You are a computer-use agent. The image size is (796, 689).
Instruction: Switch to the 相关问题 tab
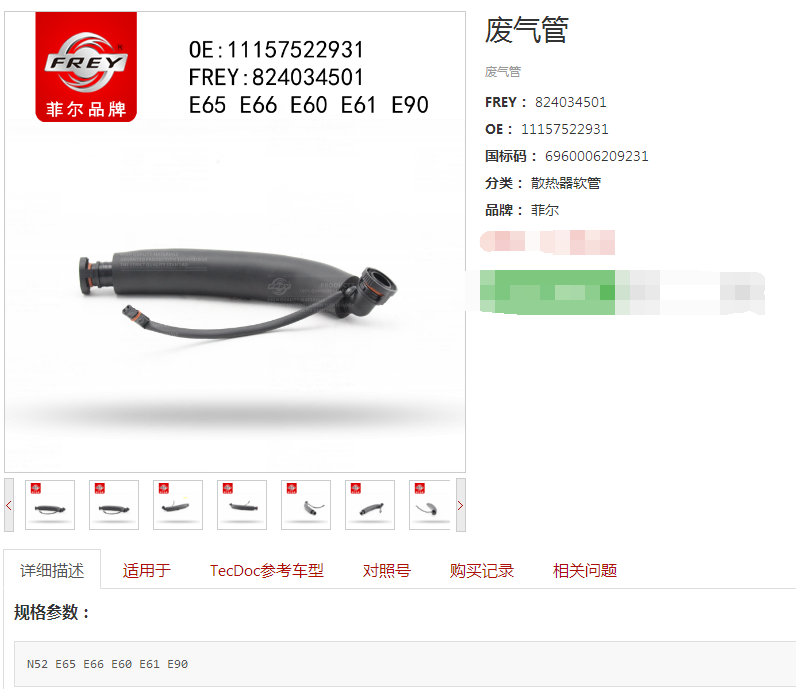coord(585,571)
